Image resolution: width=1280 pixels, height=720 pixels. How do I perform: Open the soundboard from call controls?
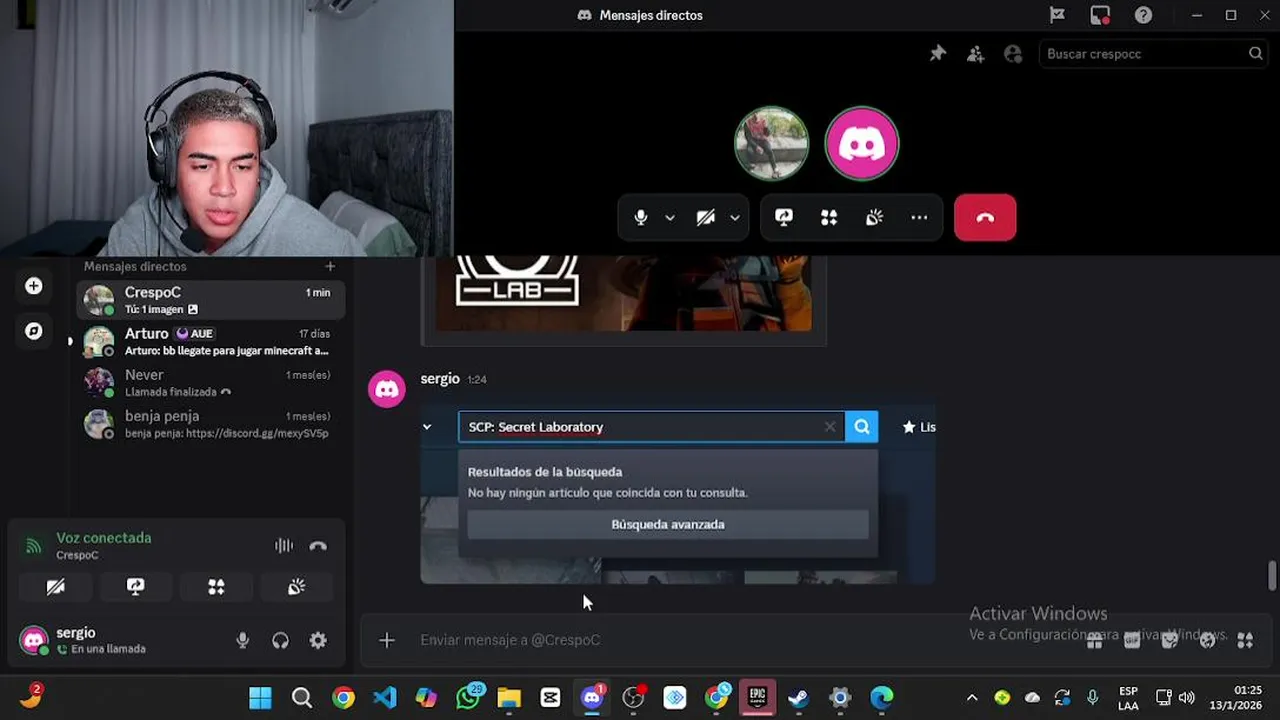click(874, 218)
